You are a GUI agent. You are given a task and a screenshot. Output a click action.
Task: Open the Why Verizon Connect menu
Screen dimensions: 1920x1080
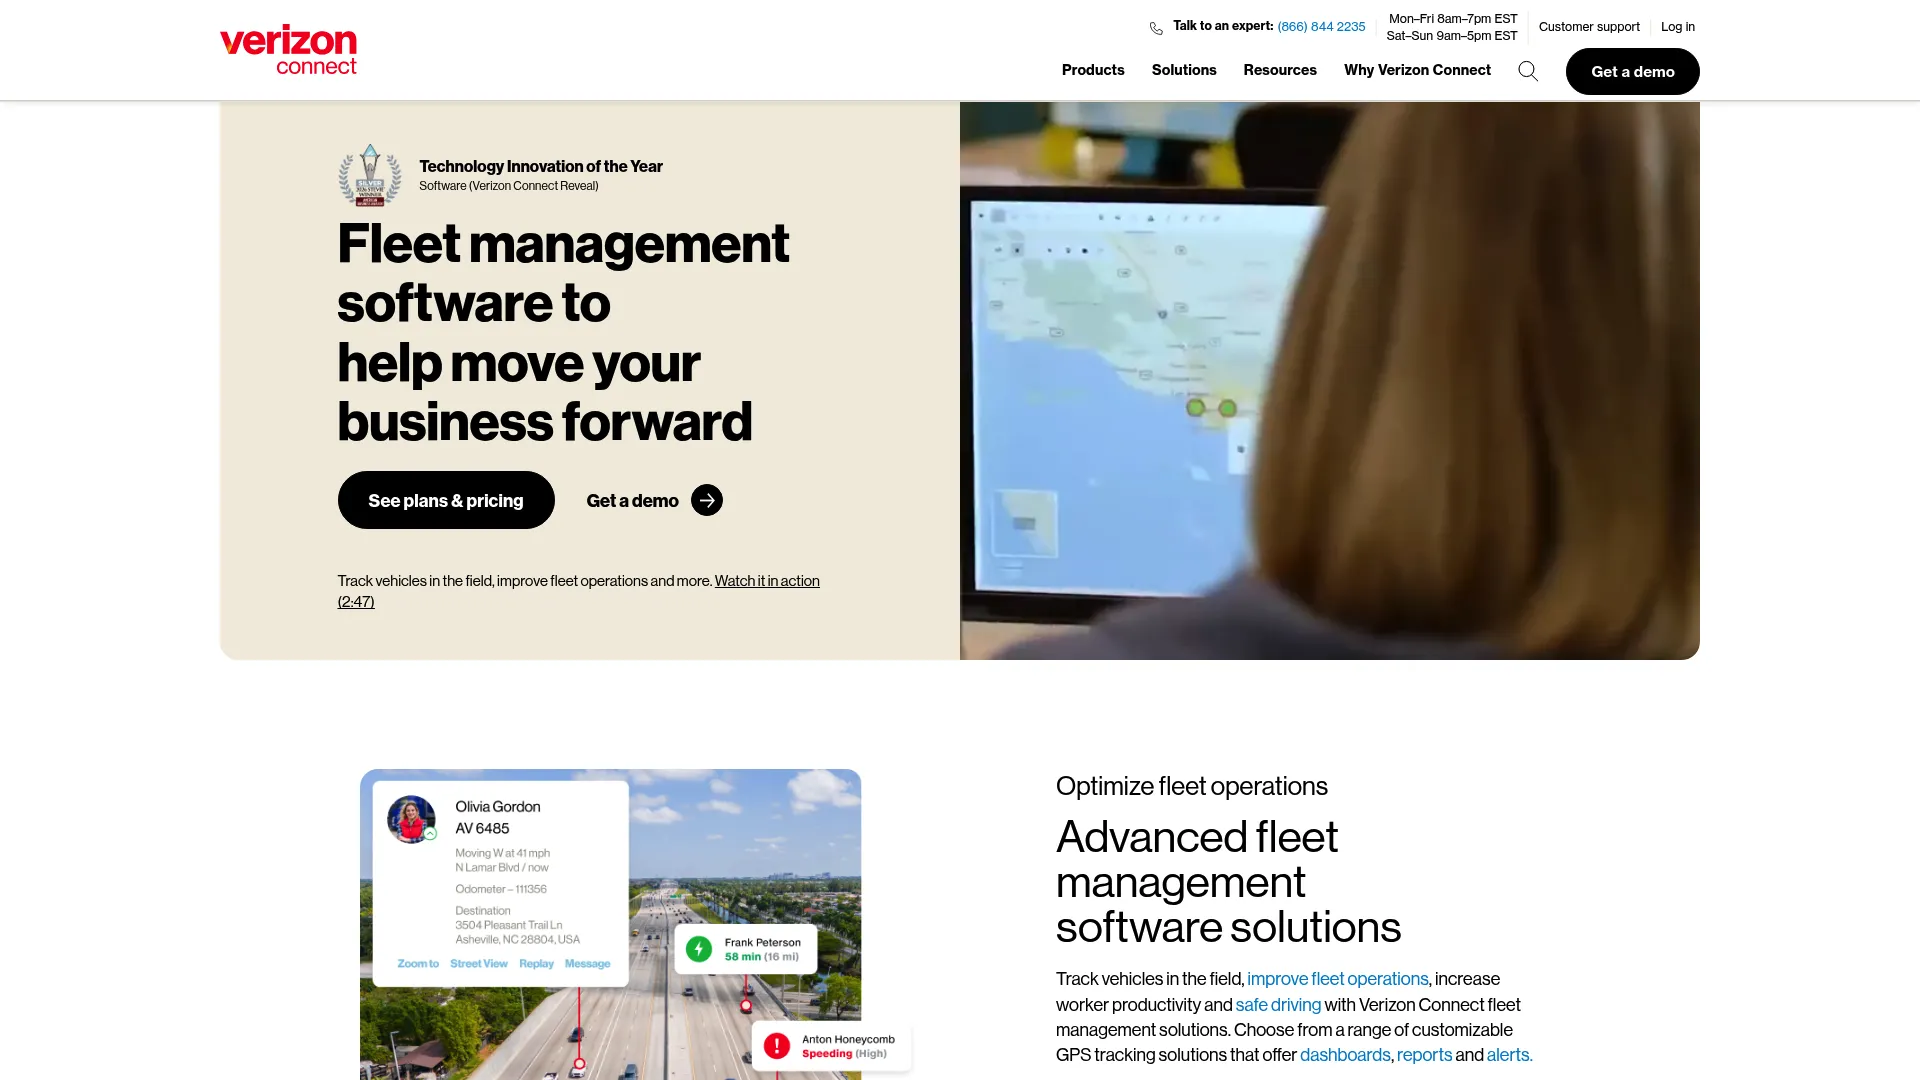[1417, 70]
